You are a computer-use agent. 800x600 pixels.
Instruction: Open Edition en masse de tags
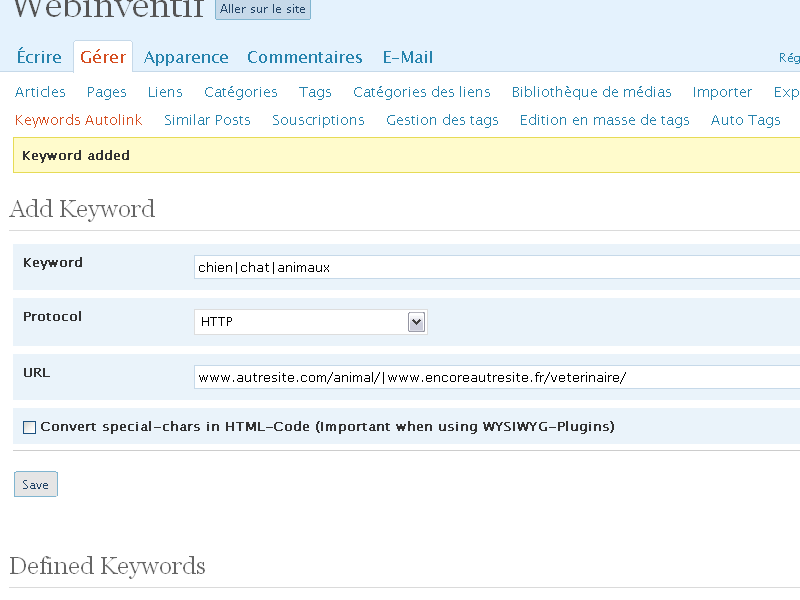pos(604,120)
